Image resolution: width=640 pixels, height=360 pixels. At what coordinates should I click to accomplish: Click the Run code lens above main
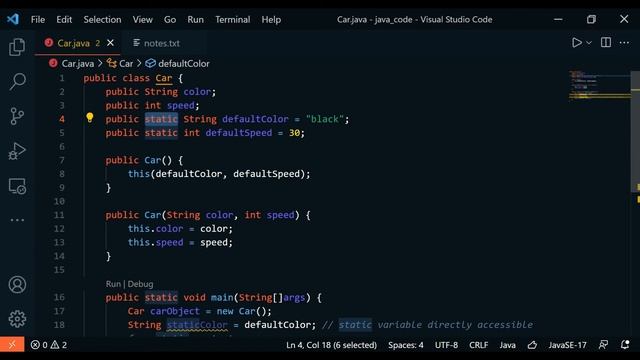[113, 284]
